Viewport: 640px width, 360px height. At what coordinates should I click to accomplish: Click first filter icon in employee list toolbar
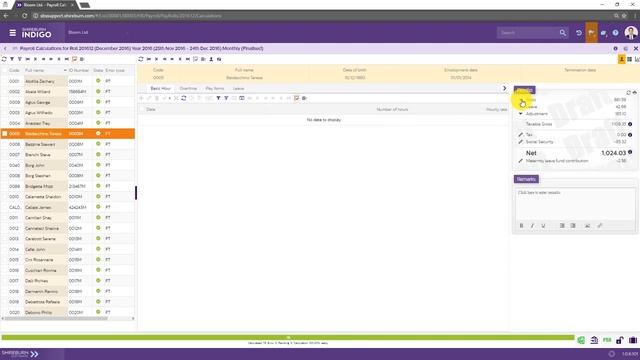click(12, 59)
